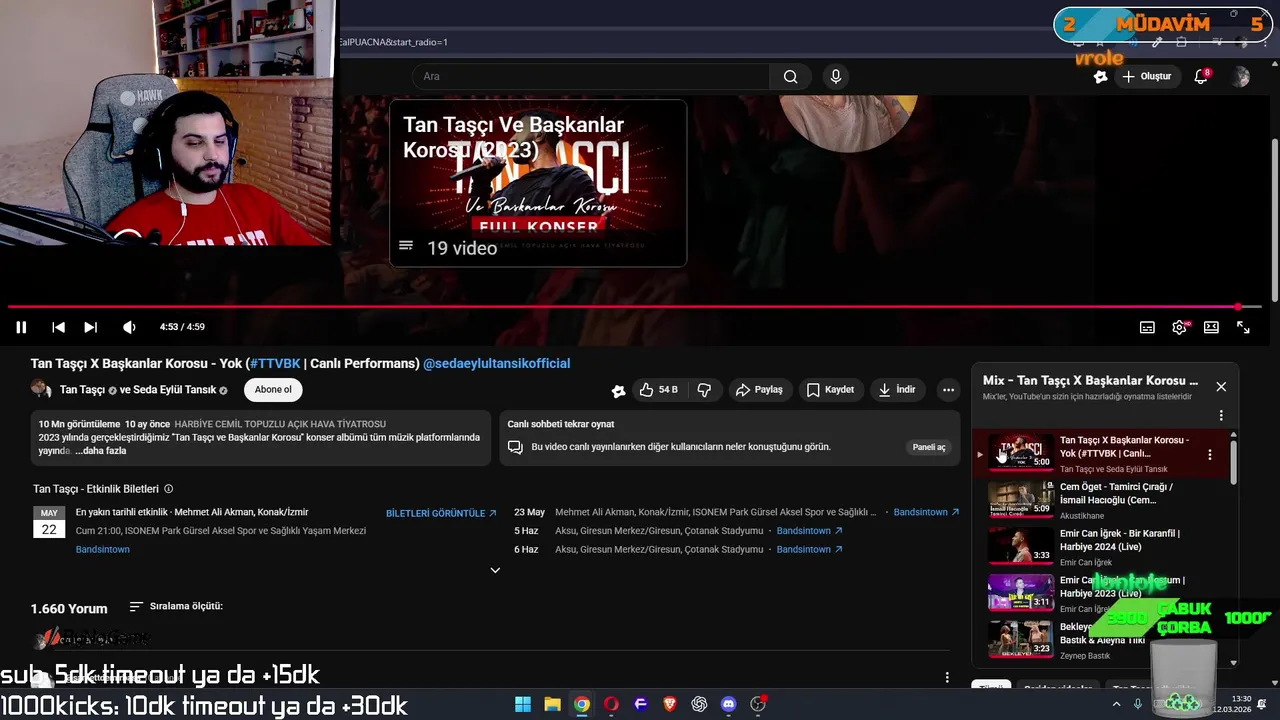The width and height of the screenshot is (1280, 720).
Task: Skip back to the previous video
Action: click(58, 327)
